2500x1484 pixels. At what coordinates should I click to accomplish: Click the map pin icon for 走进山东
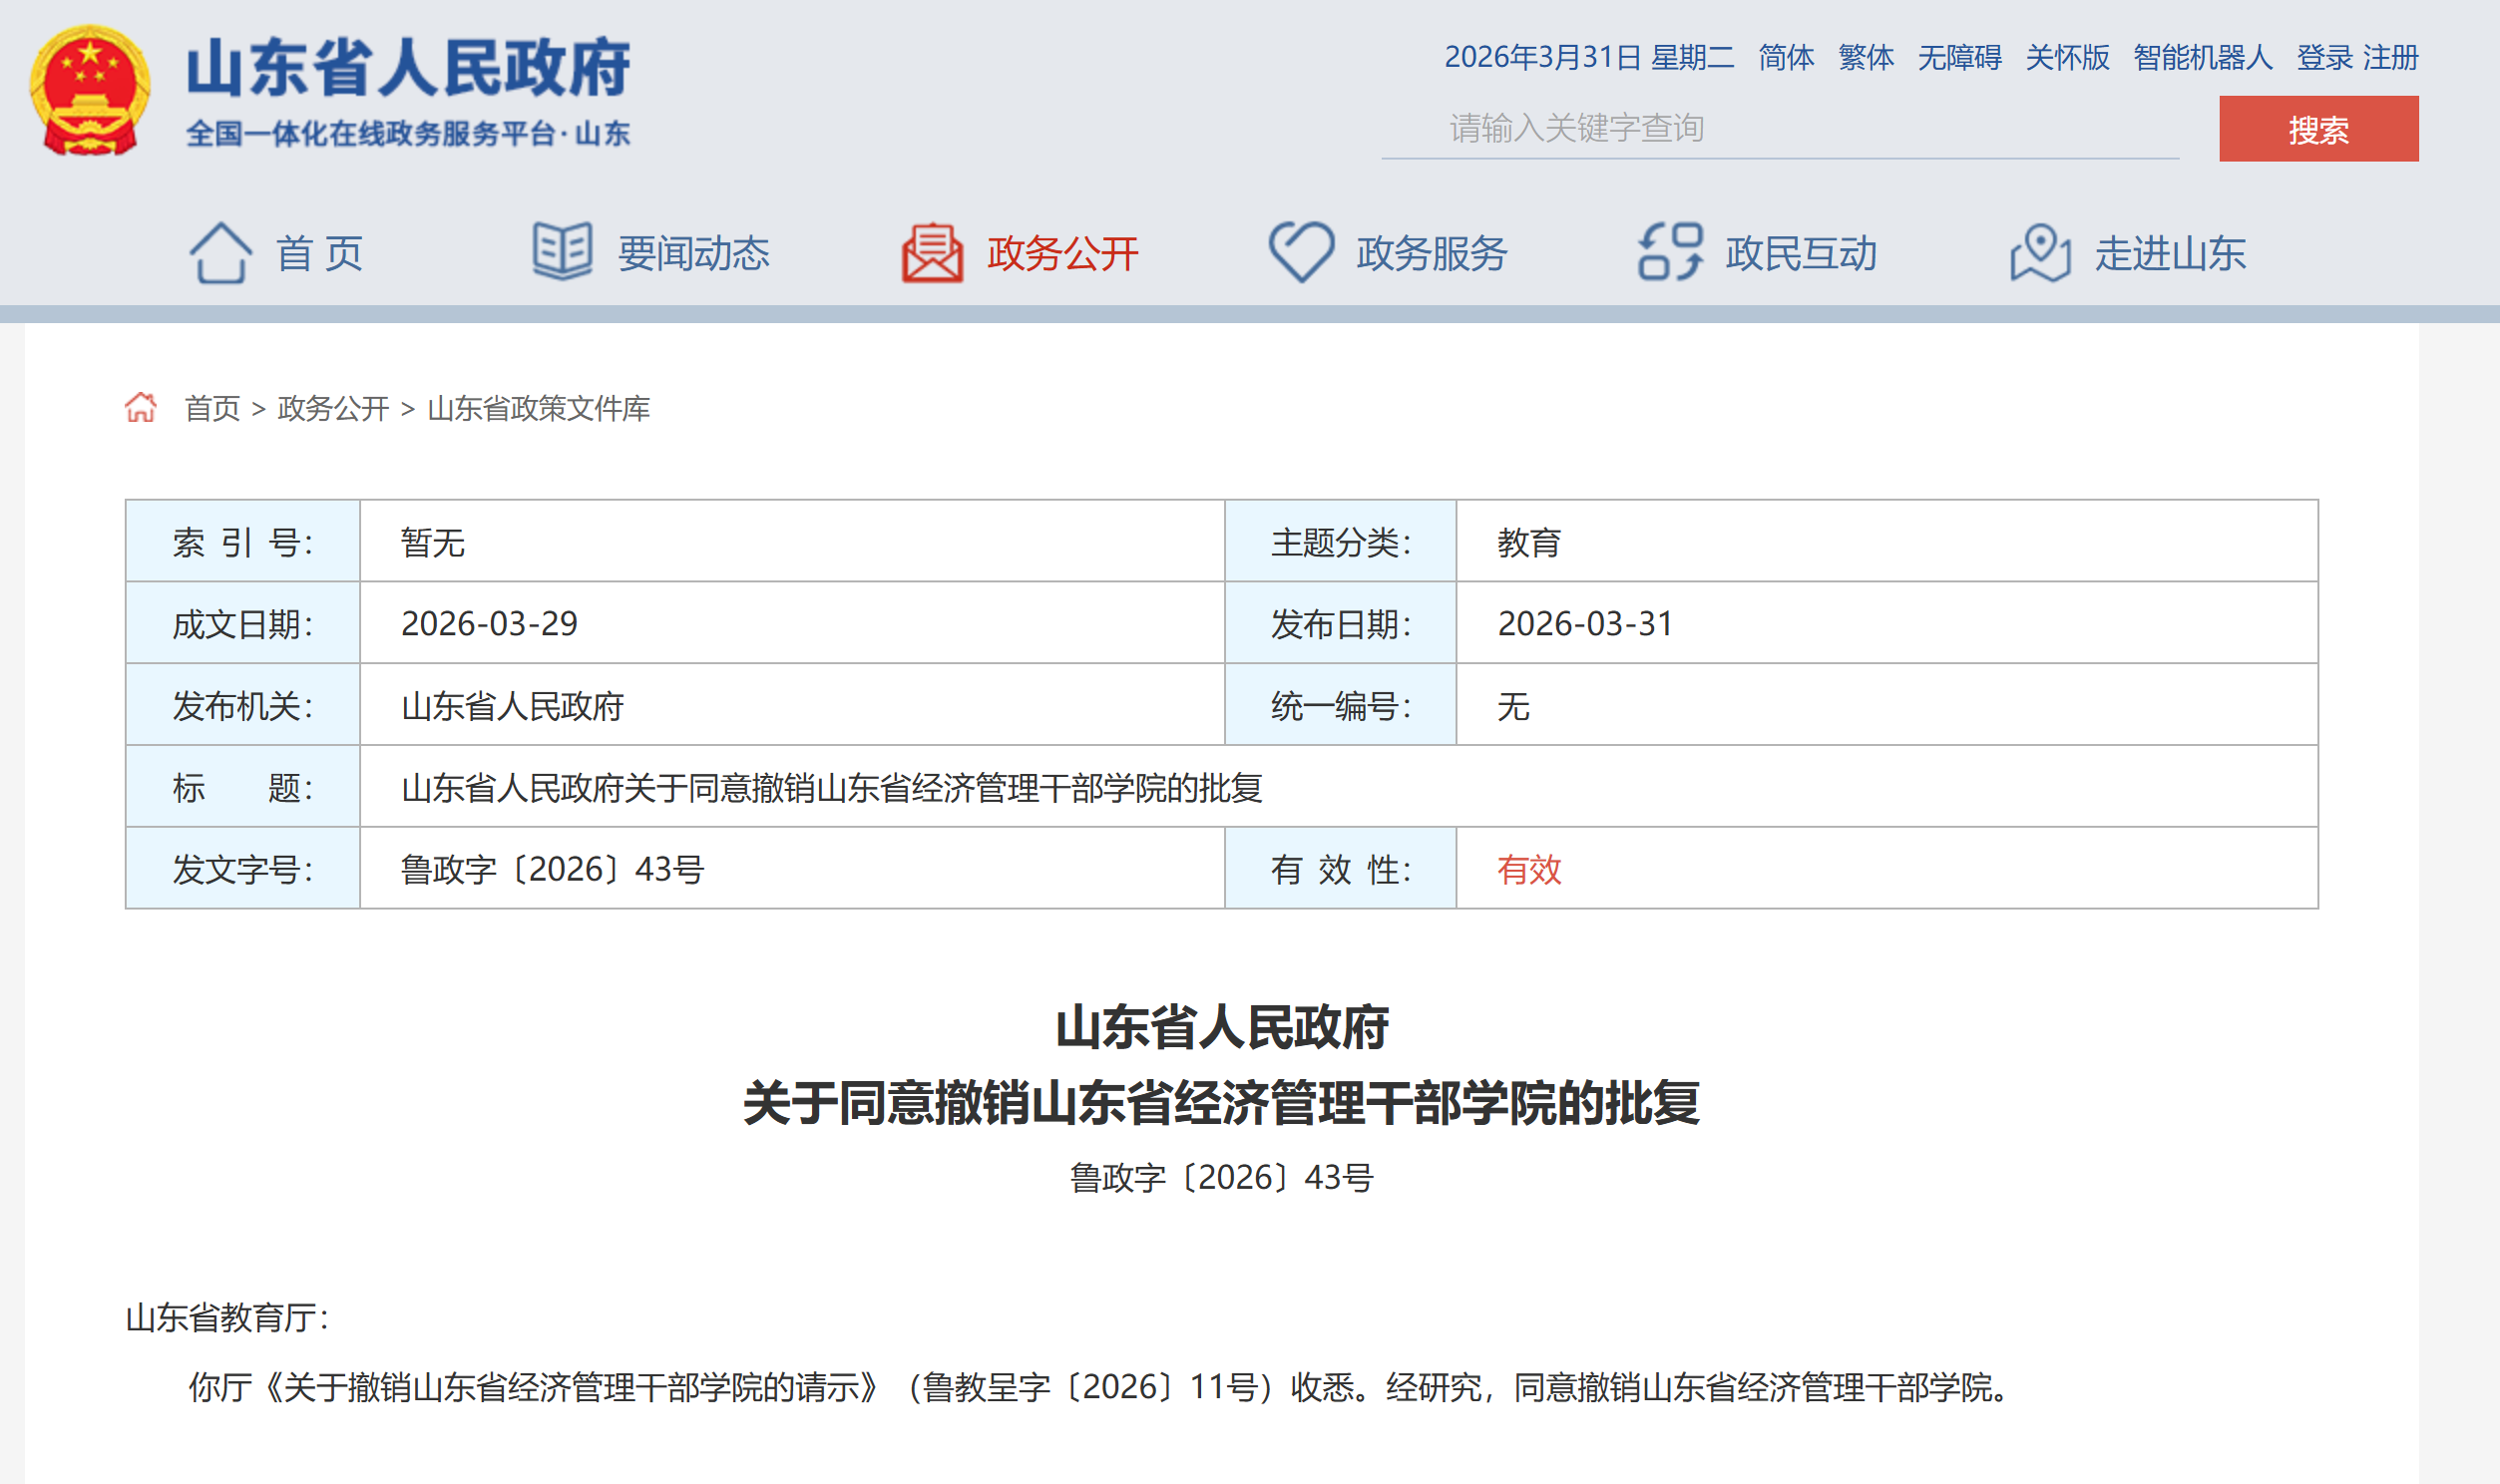2040,253
